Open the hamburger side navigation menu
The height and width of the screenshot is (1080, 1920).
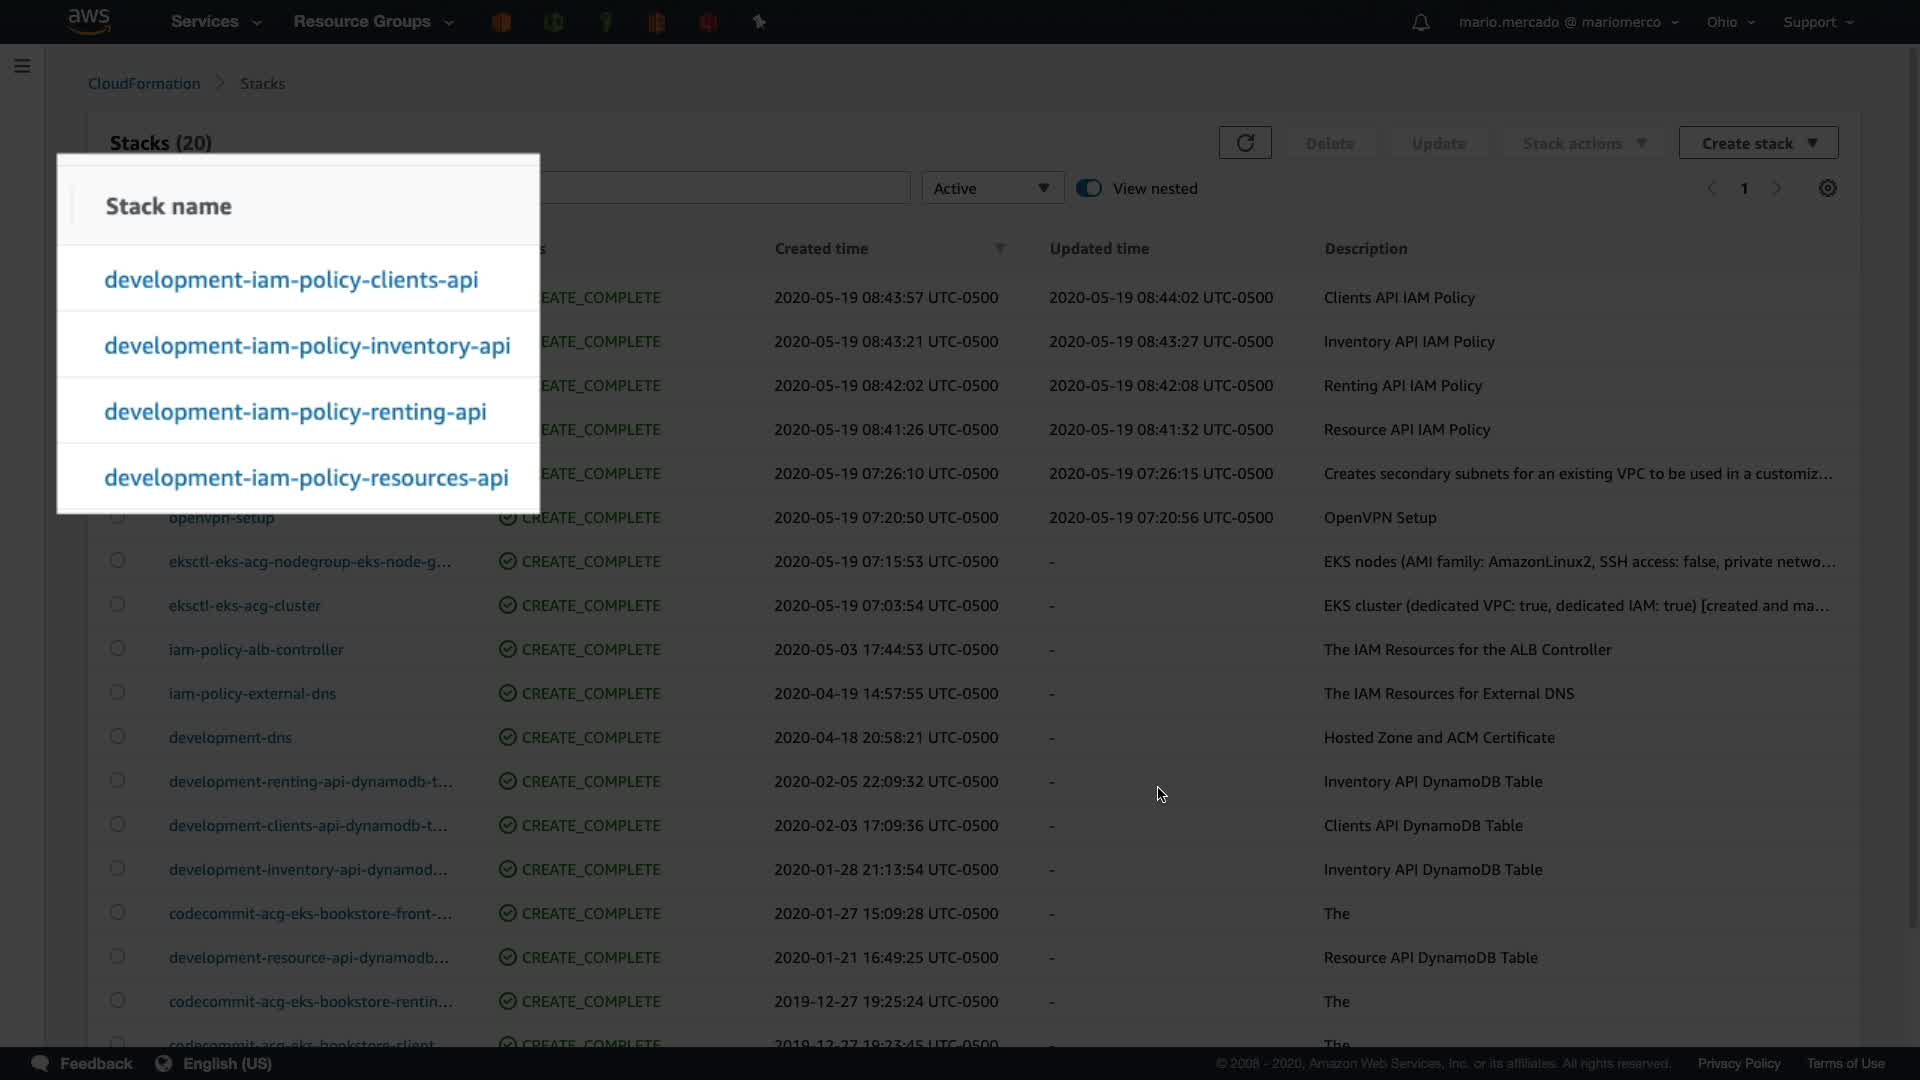(x=22, y=66)
